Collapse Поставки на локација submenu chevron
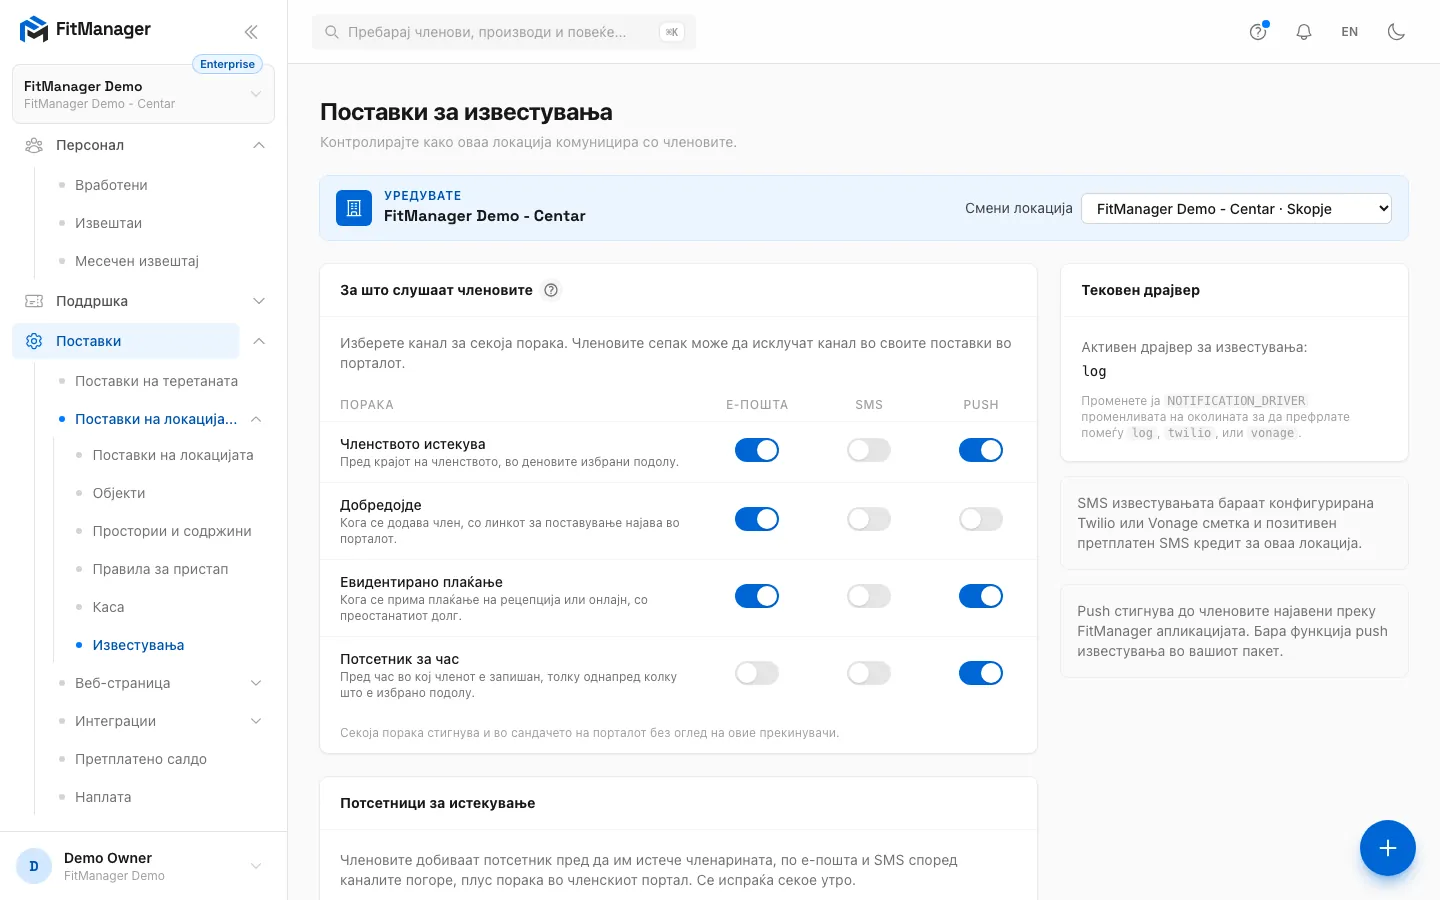The image size is (1440, 900). point(256,419)
